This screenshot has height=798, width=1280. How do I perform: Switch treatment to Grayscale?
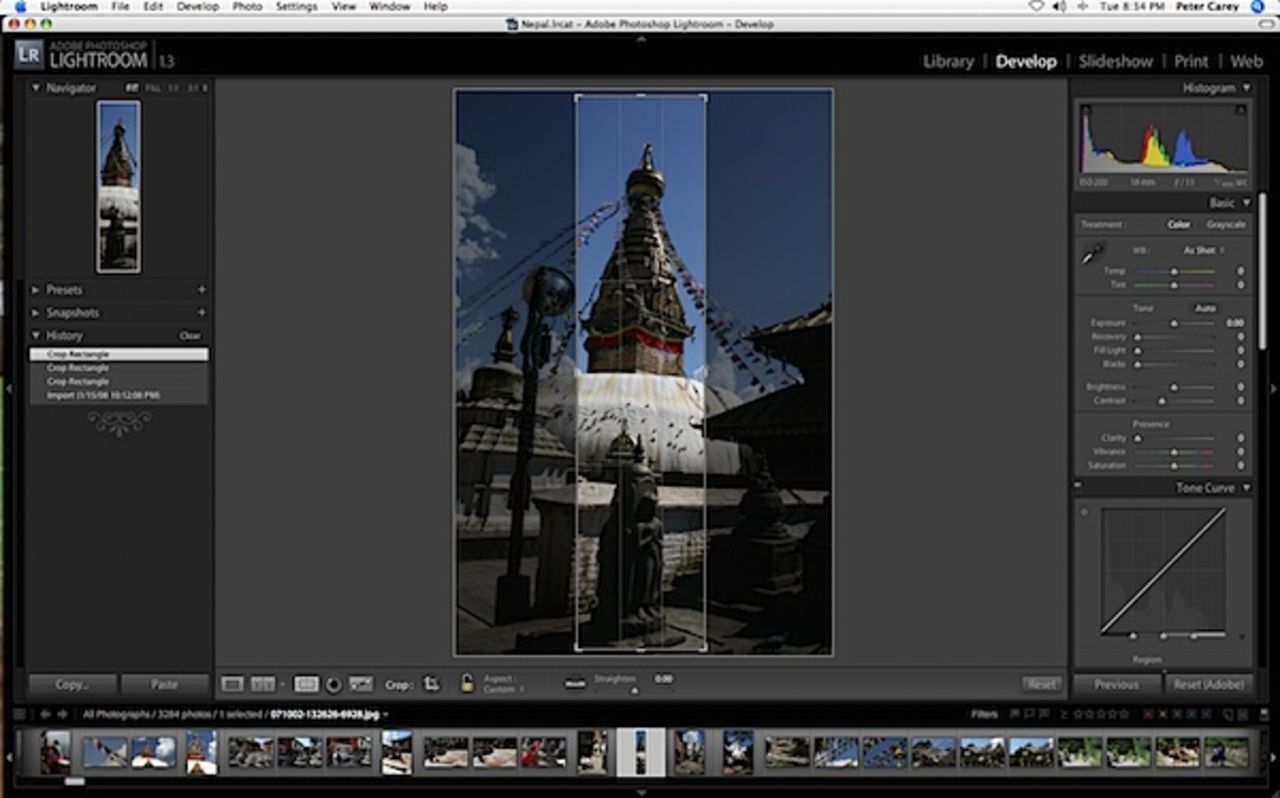(x=1225, y=225)
